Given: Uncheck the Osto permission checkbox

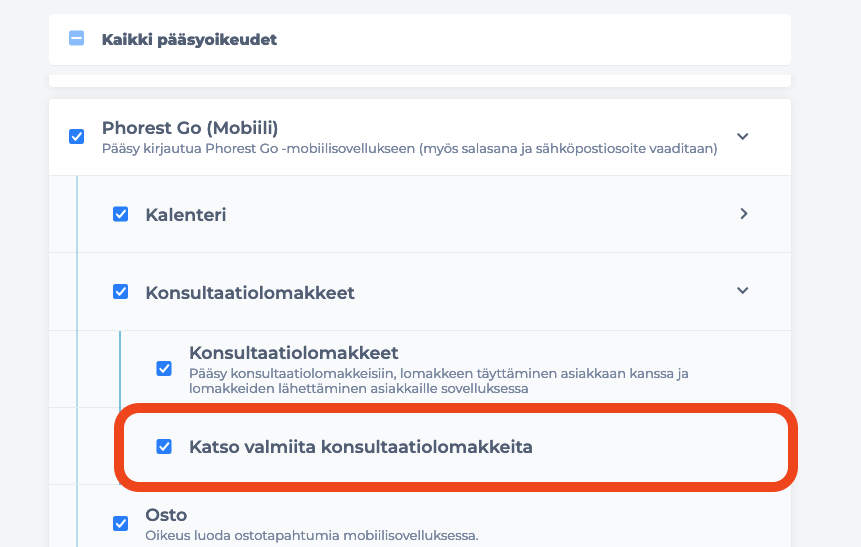Looking at the screenshot, I should (x=120, y=523).
